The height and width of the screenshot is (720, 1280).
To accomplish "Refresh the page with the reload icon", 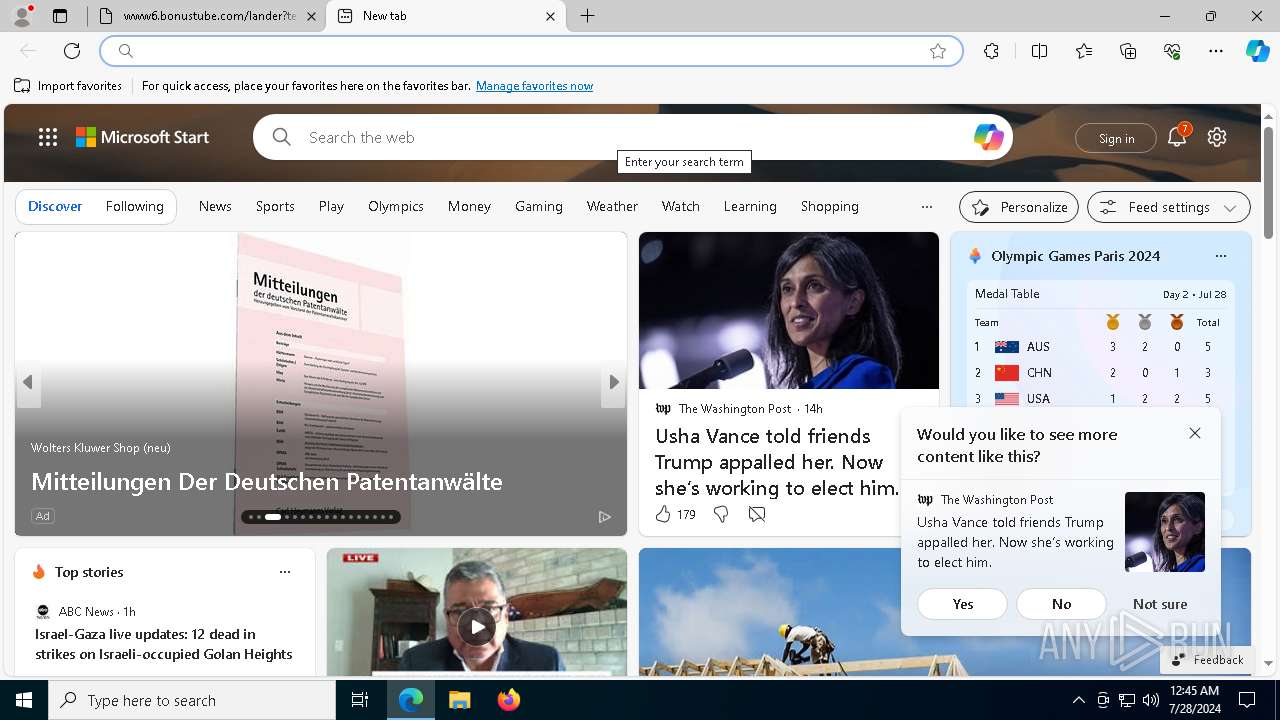I will click(72, 51).
